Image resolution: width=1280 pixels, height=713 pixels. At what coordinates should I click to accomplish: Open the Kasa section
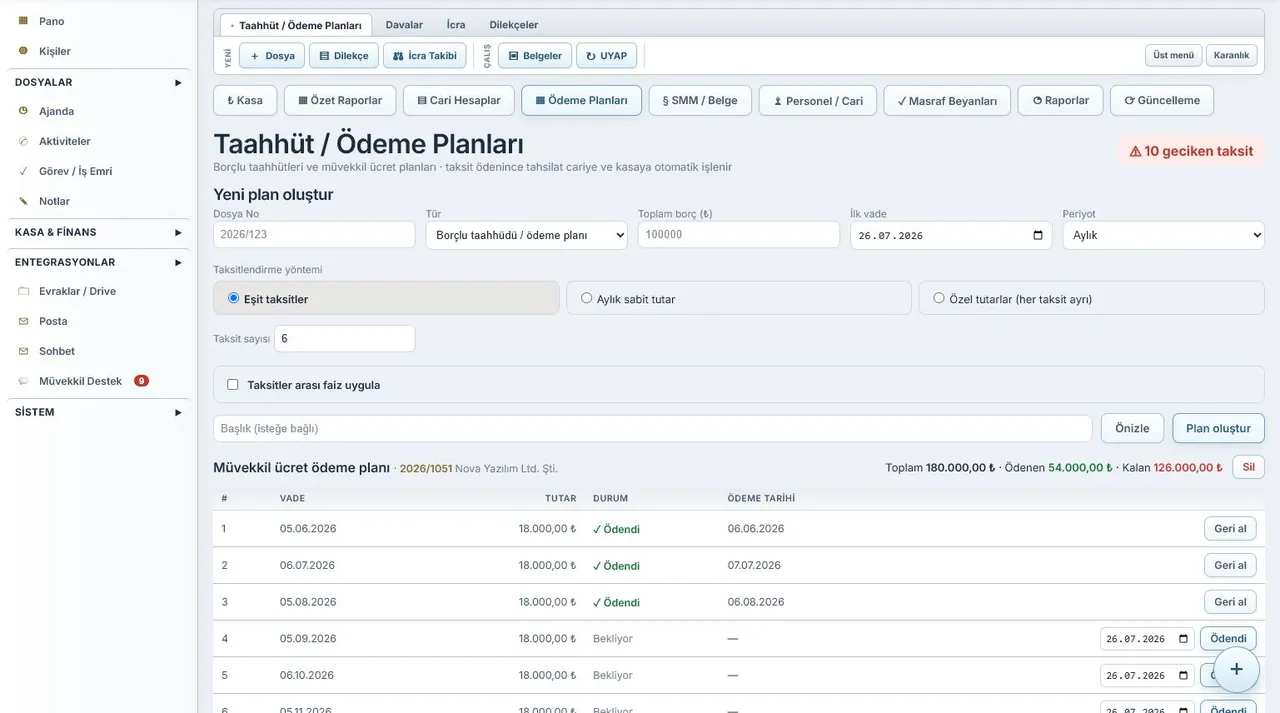[245, 100]
